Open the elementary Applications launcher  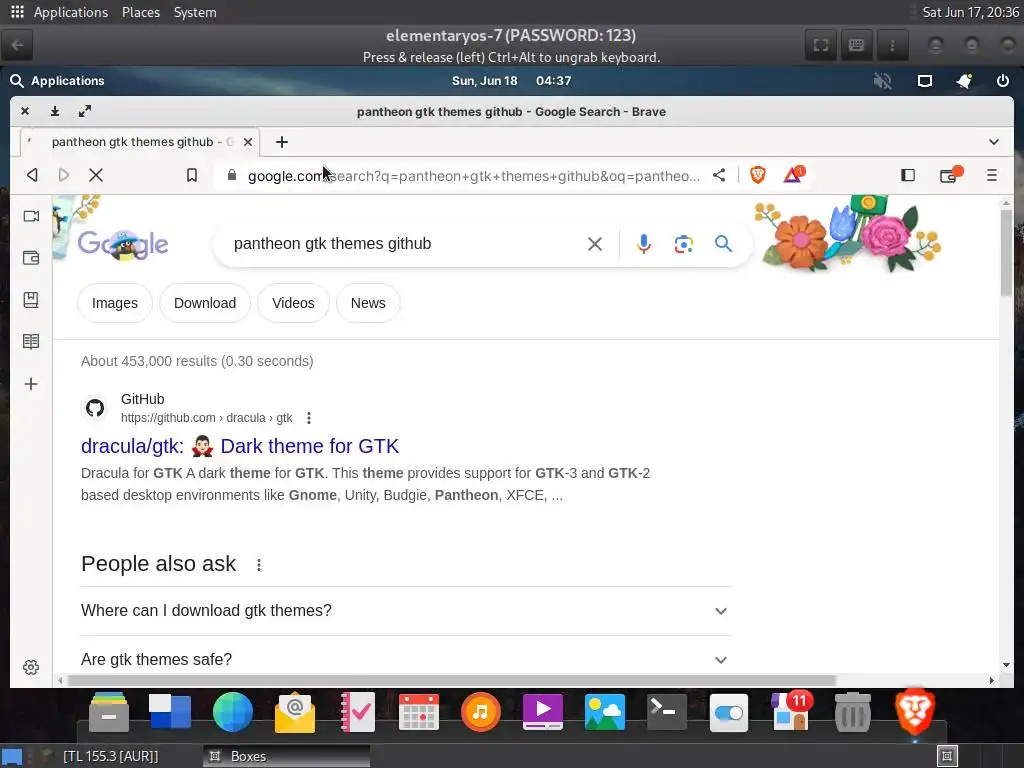point(57,81)
